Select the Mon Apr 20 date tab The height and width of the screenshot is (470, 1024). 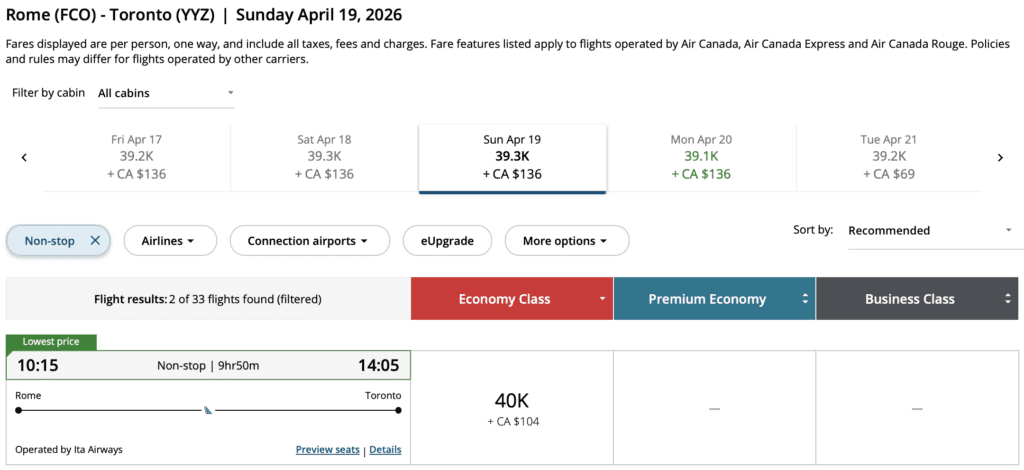pos(701,157)
